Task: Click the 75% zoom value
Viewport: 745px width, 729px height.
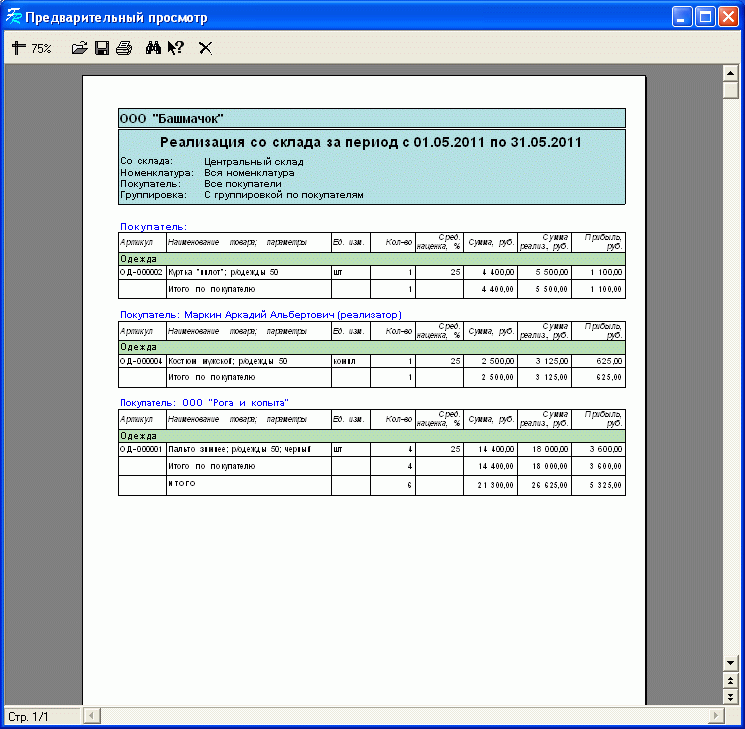Action: tap(41, 48)
